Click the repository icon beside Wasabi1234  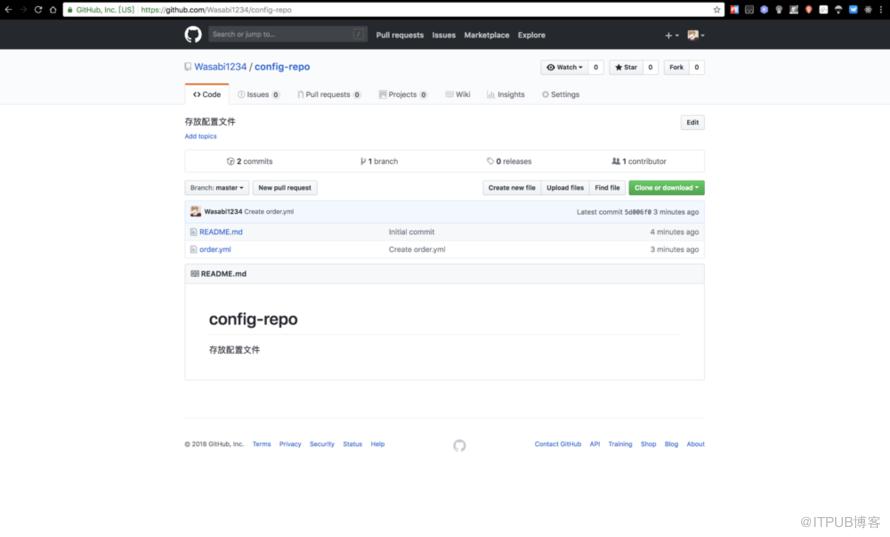click(188, 67)
